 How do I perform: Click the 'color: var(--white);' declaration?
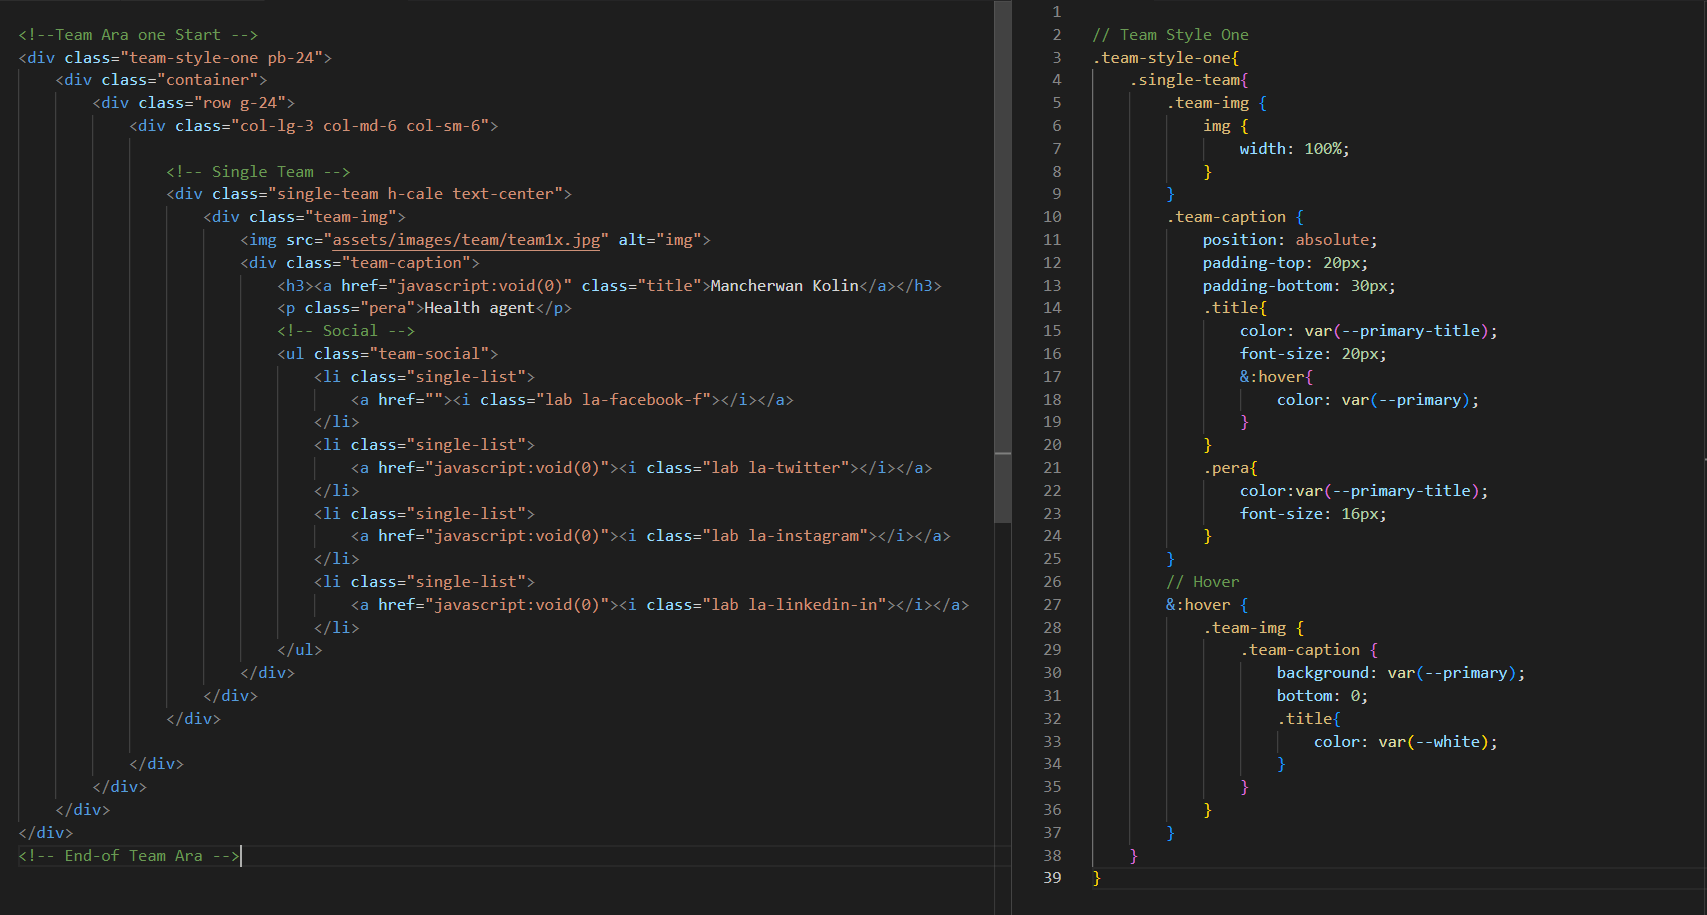pyautogui.click(x=1406, y=742)
